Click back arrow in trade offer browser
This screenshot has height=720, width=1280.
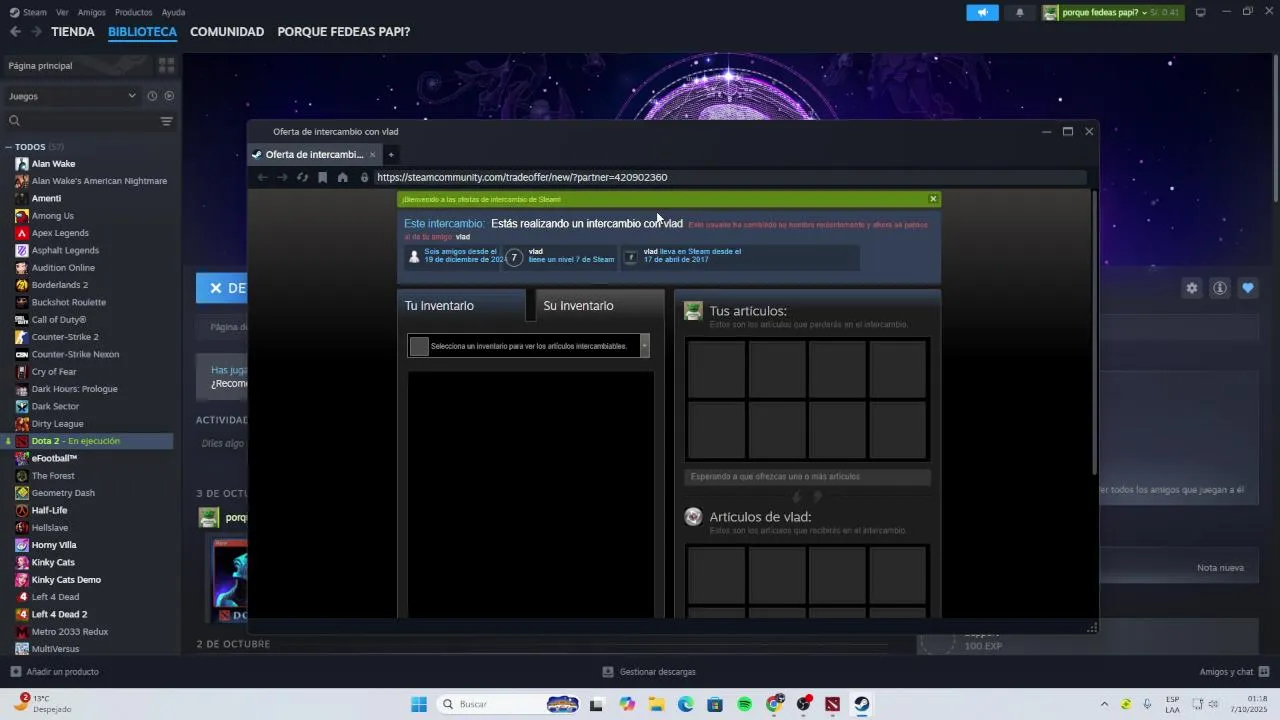(x=262, y=177)
